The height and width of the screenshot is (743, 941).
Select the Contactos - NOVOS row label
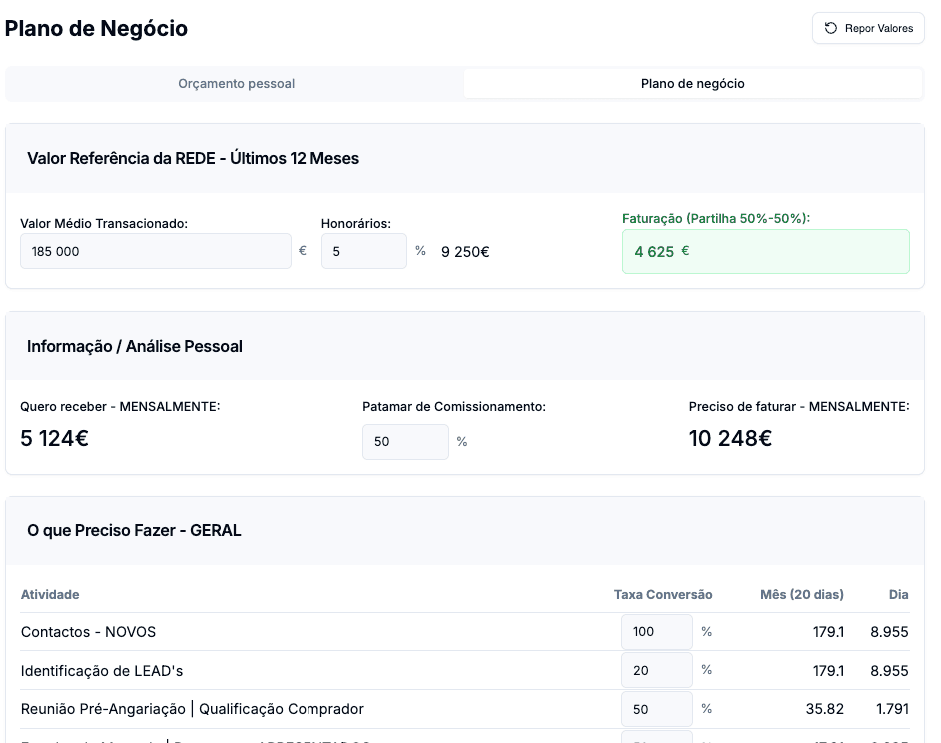[x=88, y=632]
